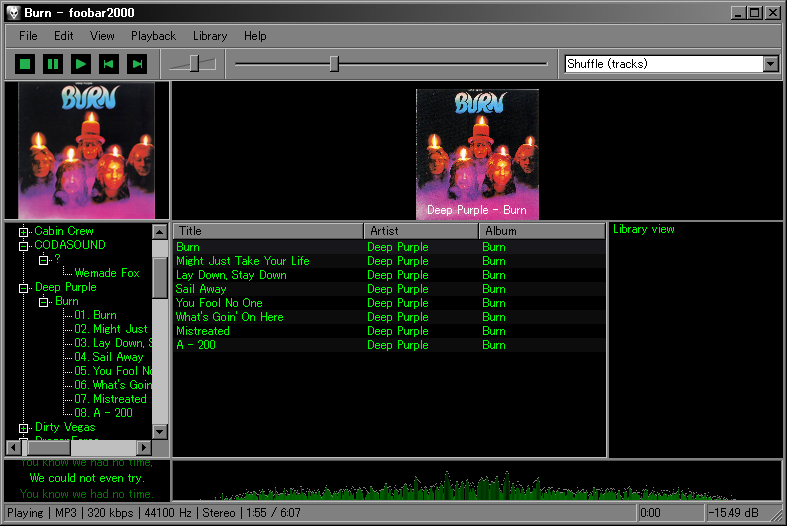
Task: Select '02. Might Just' tree item
Action: click(x=111, y=329)
